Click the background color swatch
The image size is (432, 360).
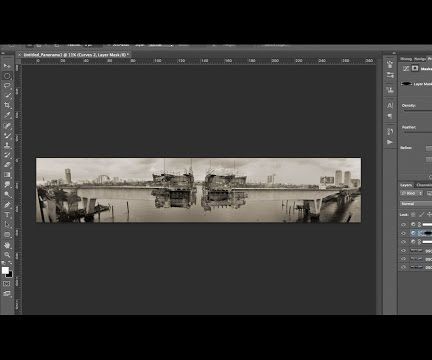(10, 275)
